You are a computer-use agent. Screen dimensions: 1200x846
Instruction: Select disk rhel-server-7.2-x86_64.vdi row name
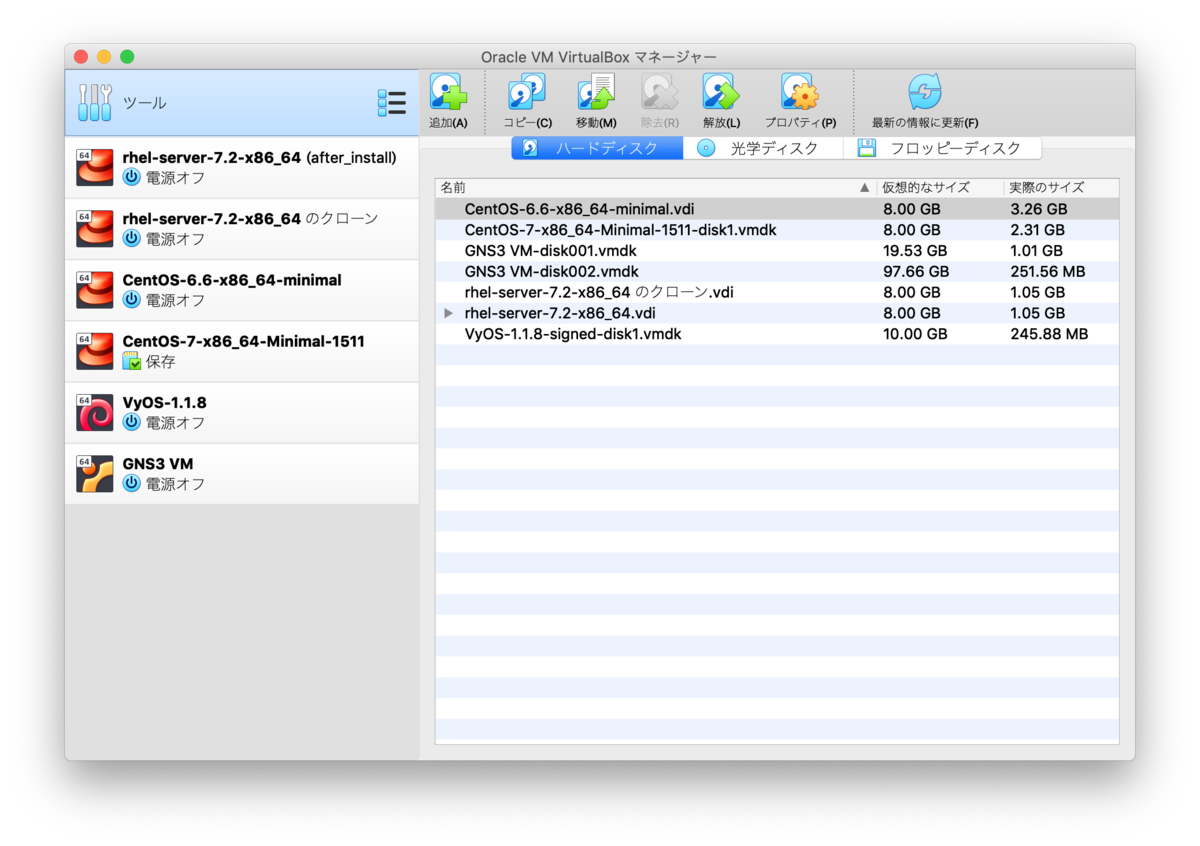coord(560,313)
